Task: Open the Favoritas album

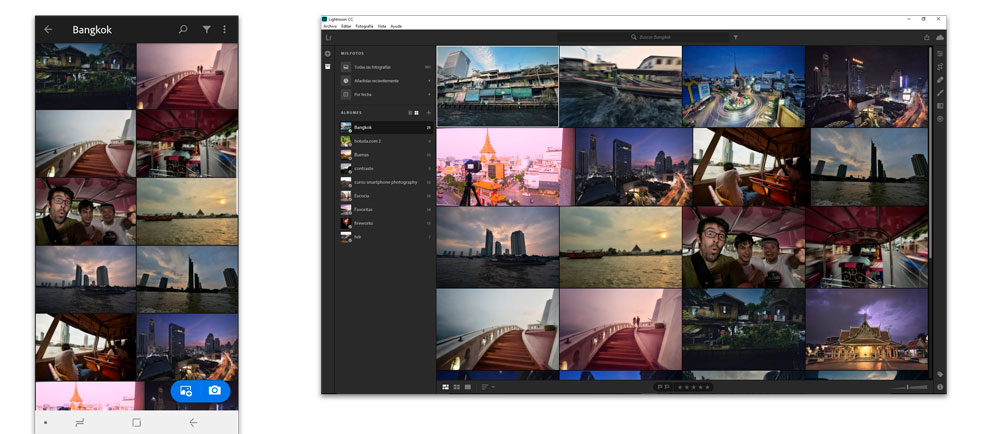Action: tap(363, 209)
